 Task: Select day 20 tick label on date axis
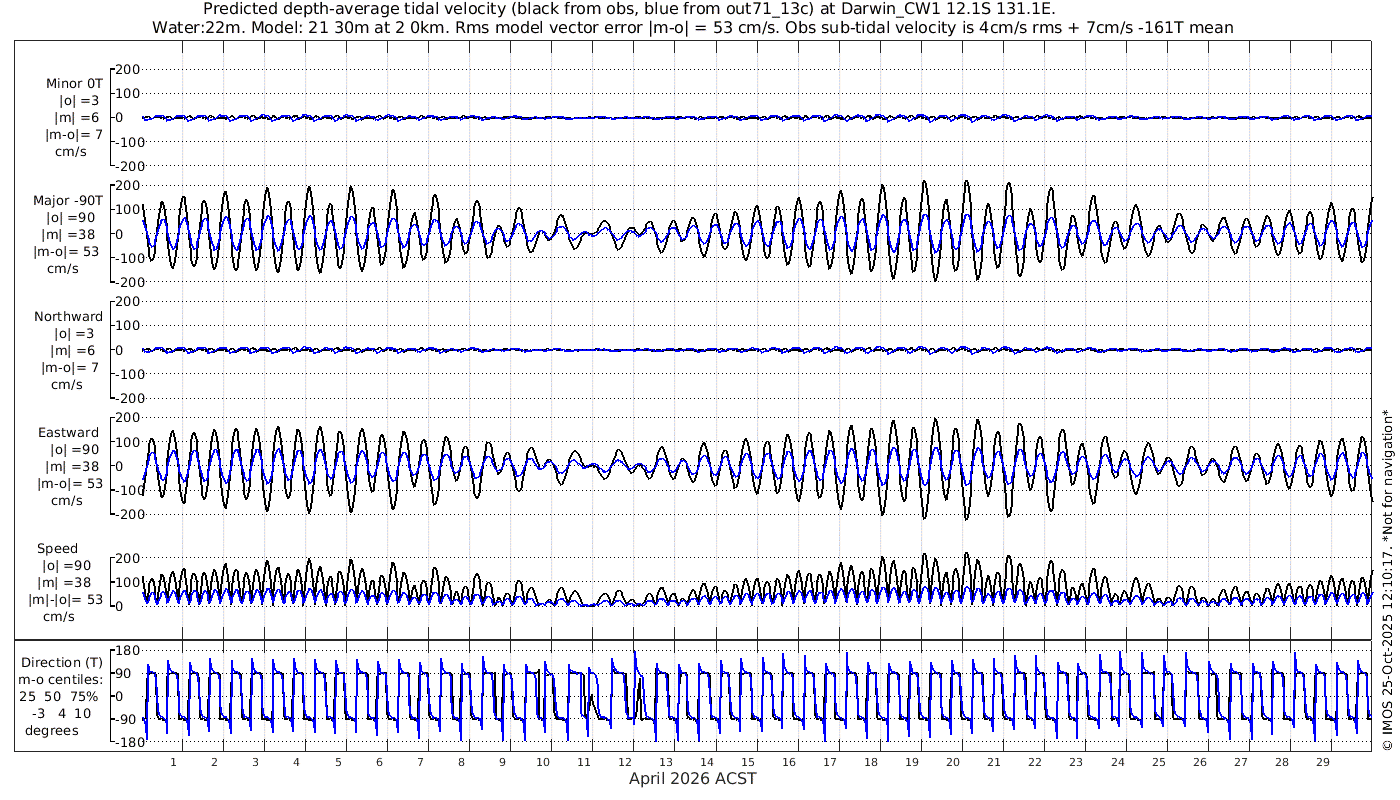pyautogui.click(x=953, y=762)
